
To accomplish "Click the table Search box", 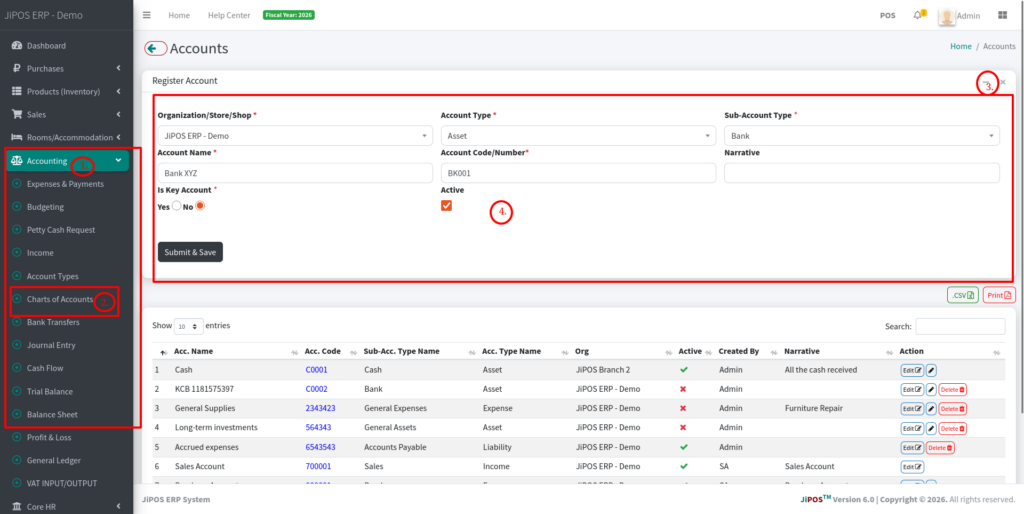I will click(x=961, y=327).
